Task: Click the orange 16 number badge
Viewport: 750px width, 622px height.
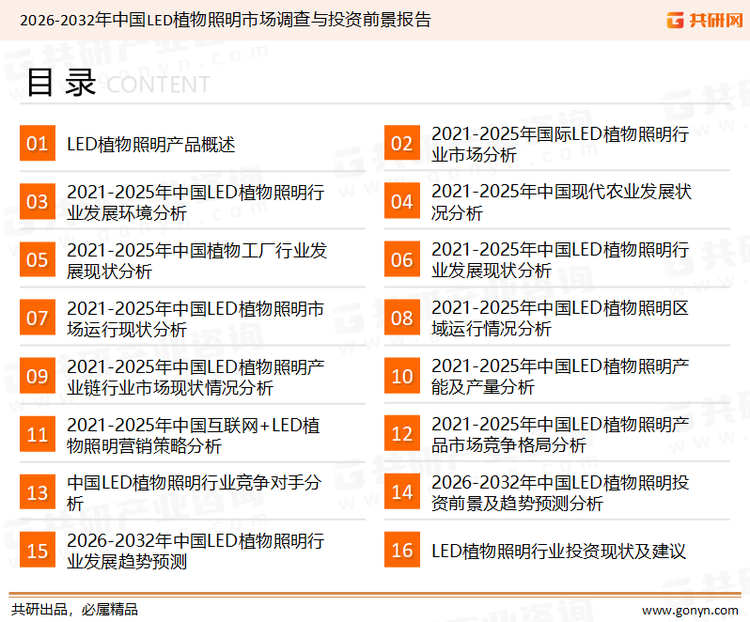Action: click(x=402, y=550)
